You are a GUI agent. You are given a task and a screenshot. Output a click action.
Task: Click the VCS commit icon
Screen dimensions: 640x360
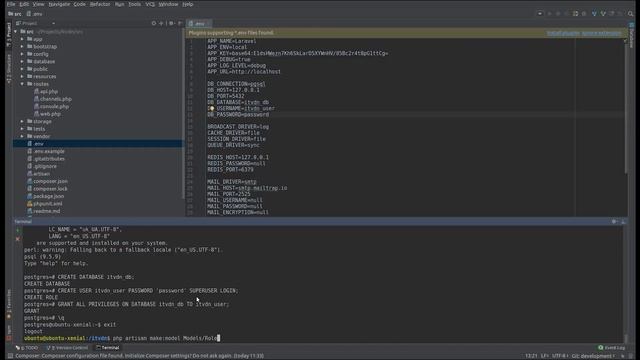click(603, 13)
